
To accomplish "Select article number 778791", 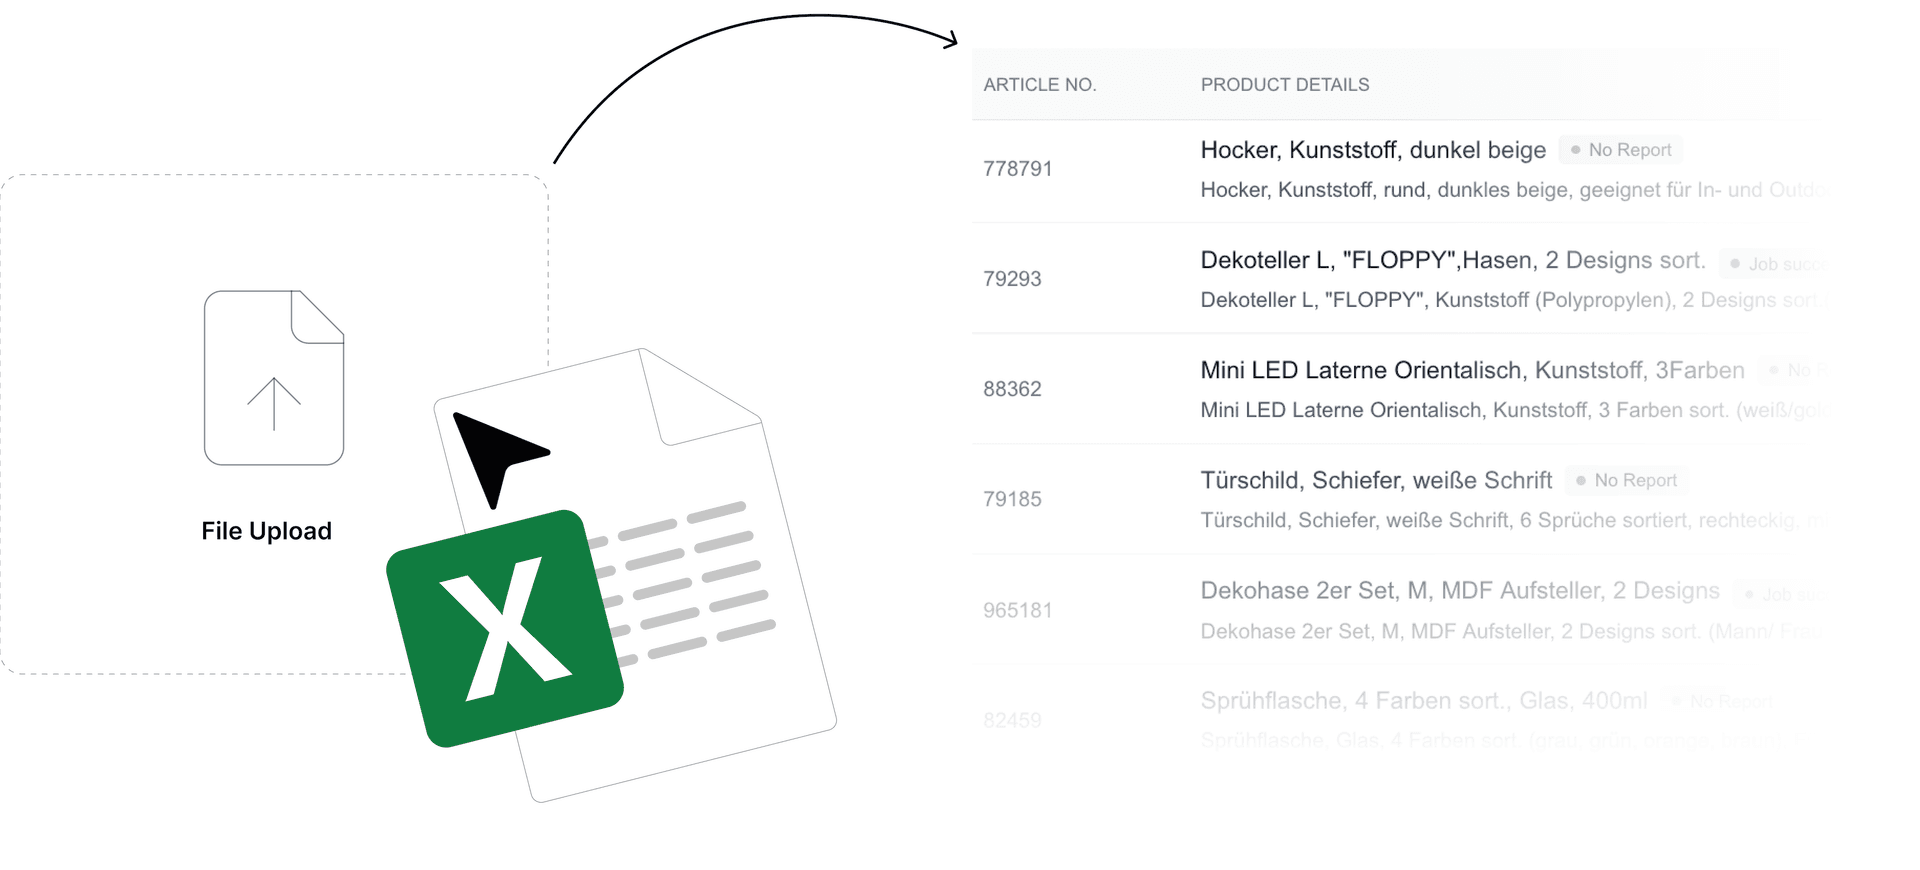I will tap(1017, 169).
